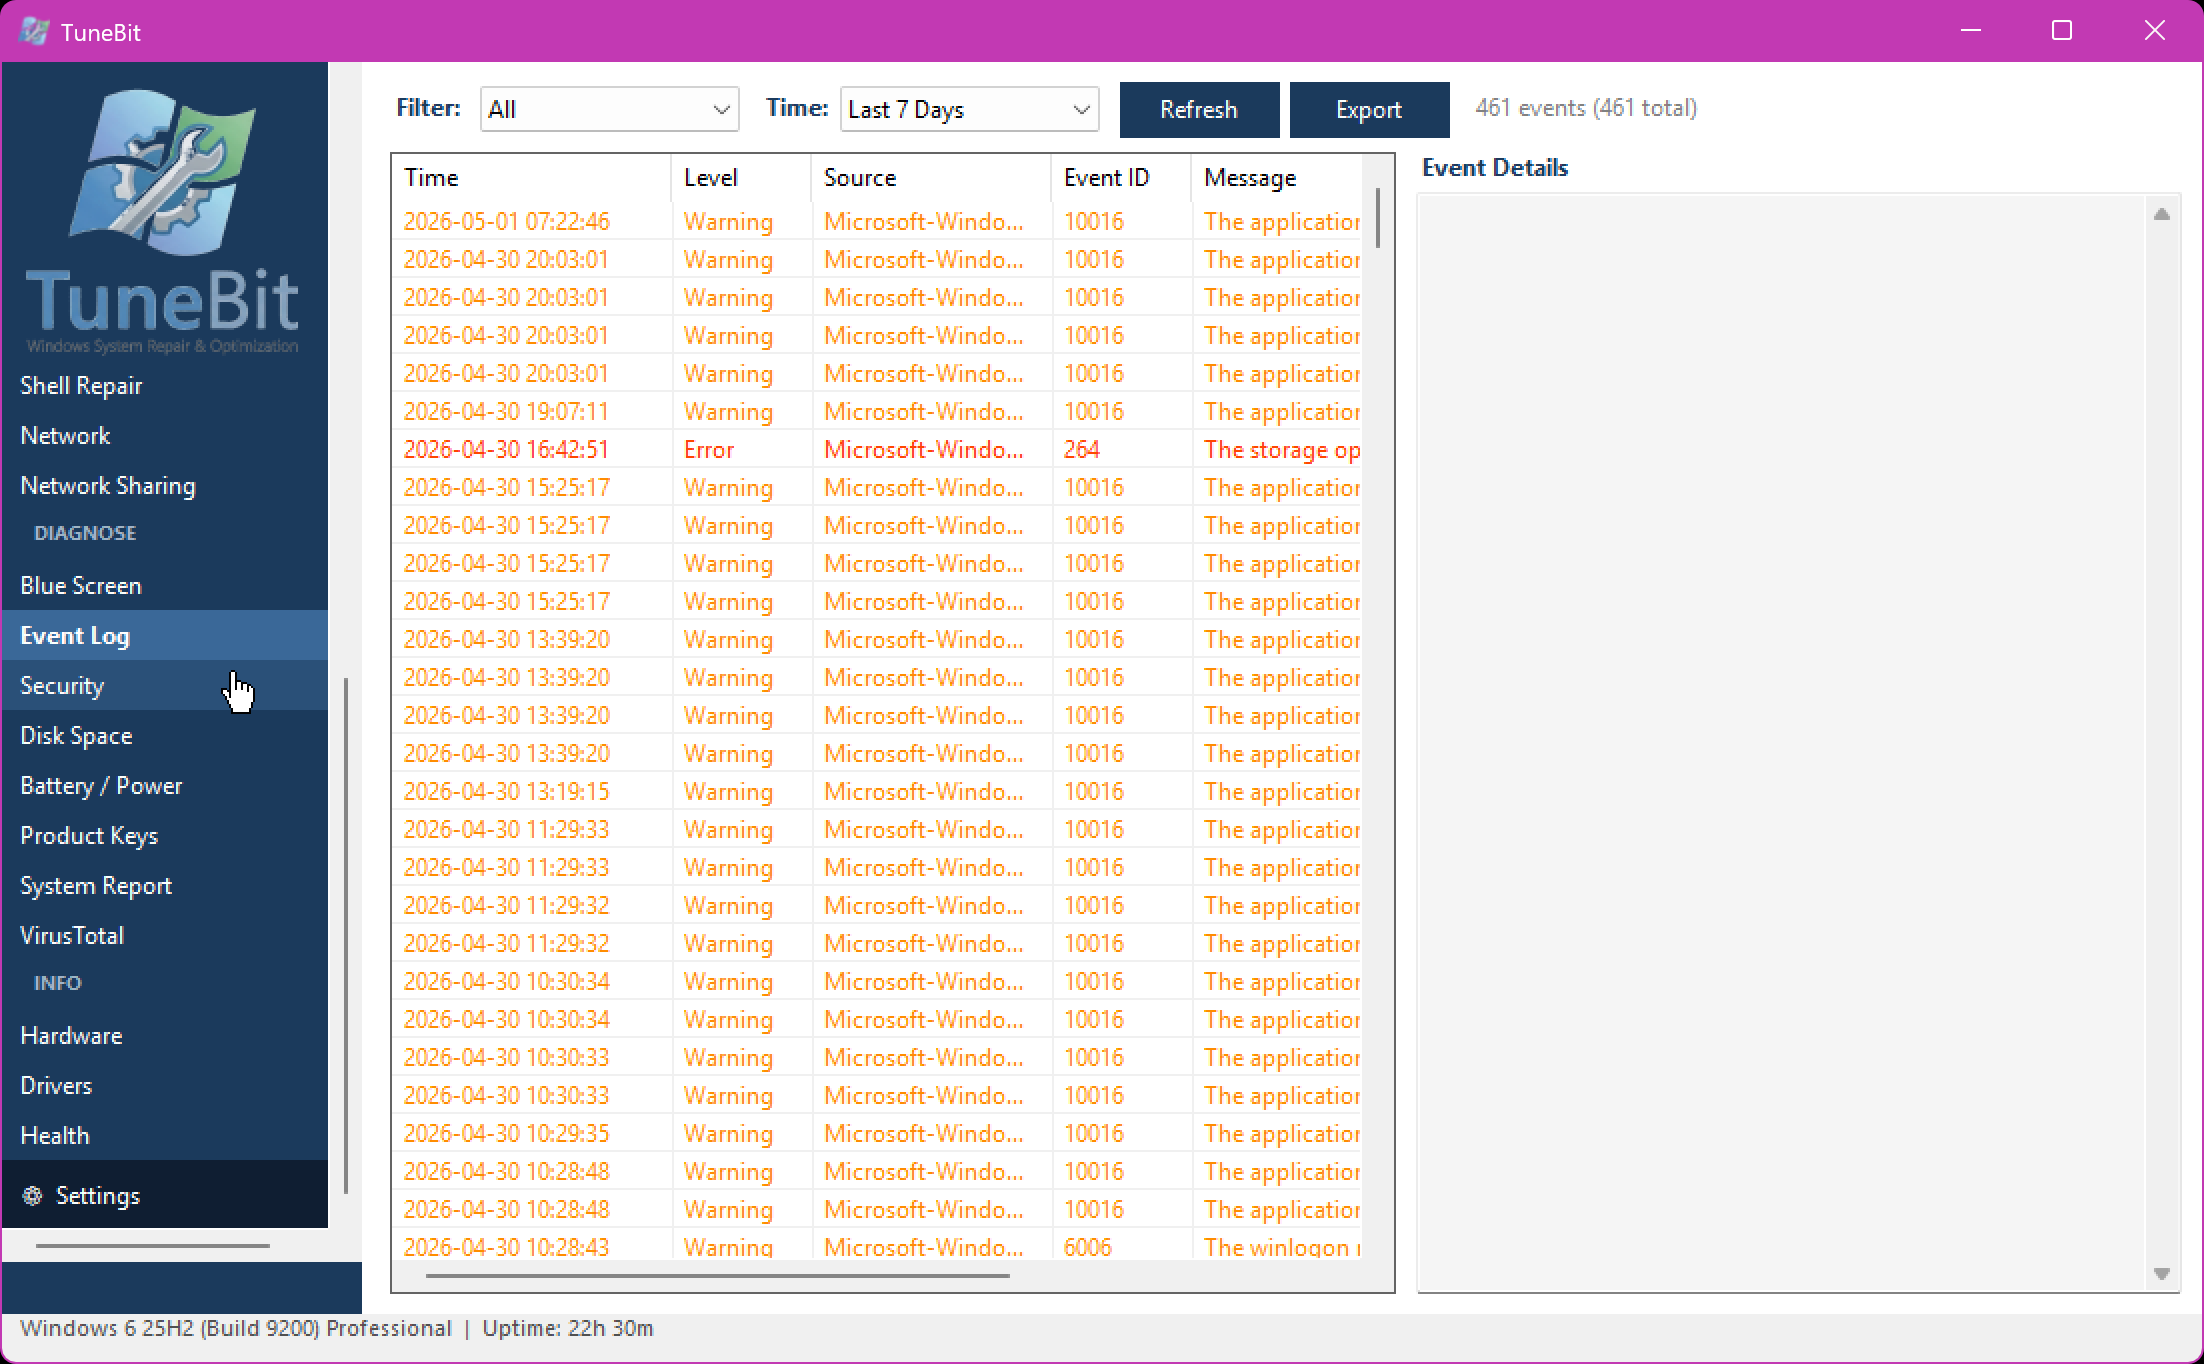
Task: Open Battery / Power page
Action: (x=165, y=785)
